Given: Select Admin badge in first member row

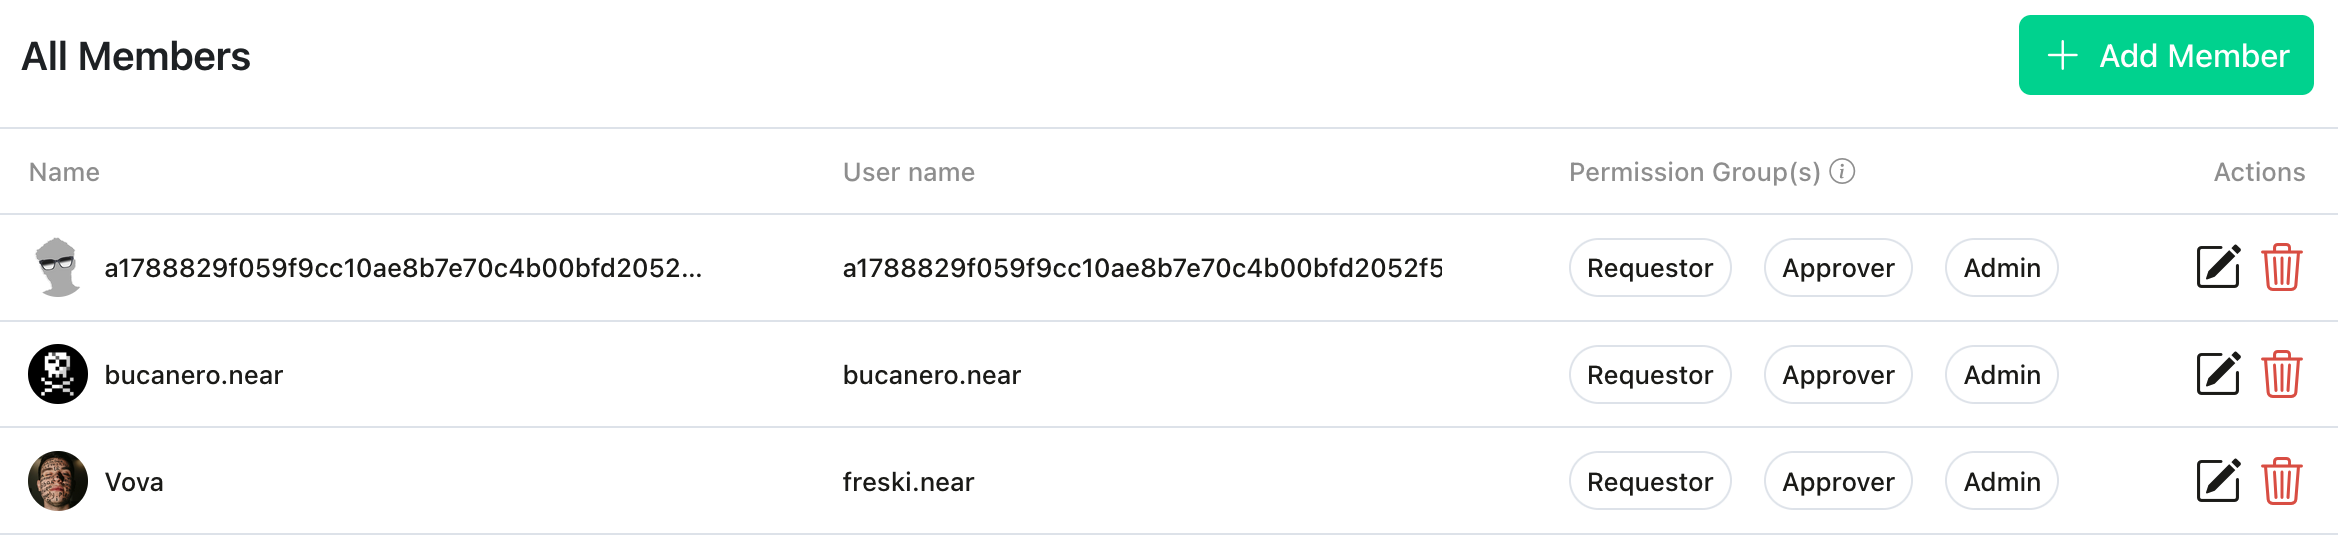Looking at the screenshot, I should (x=2002, y=267).
